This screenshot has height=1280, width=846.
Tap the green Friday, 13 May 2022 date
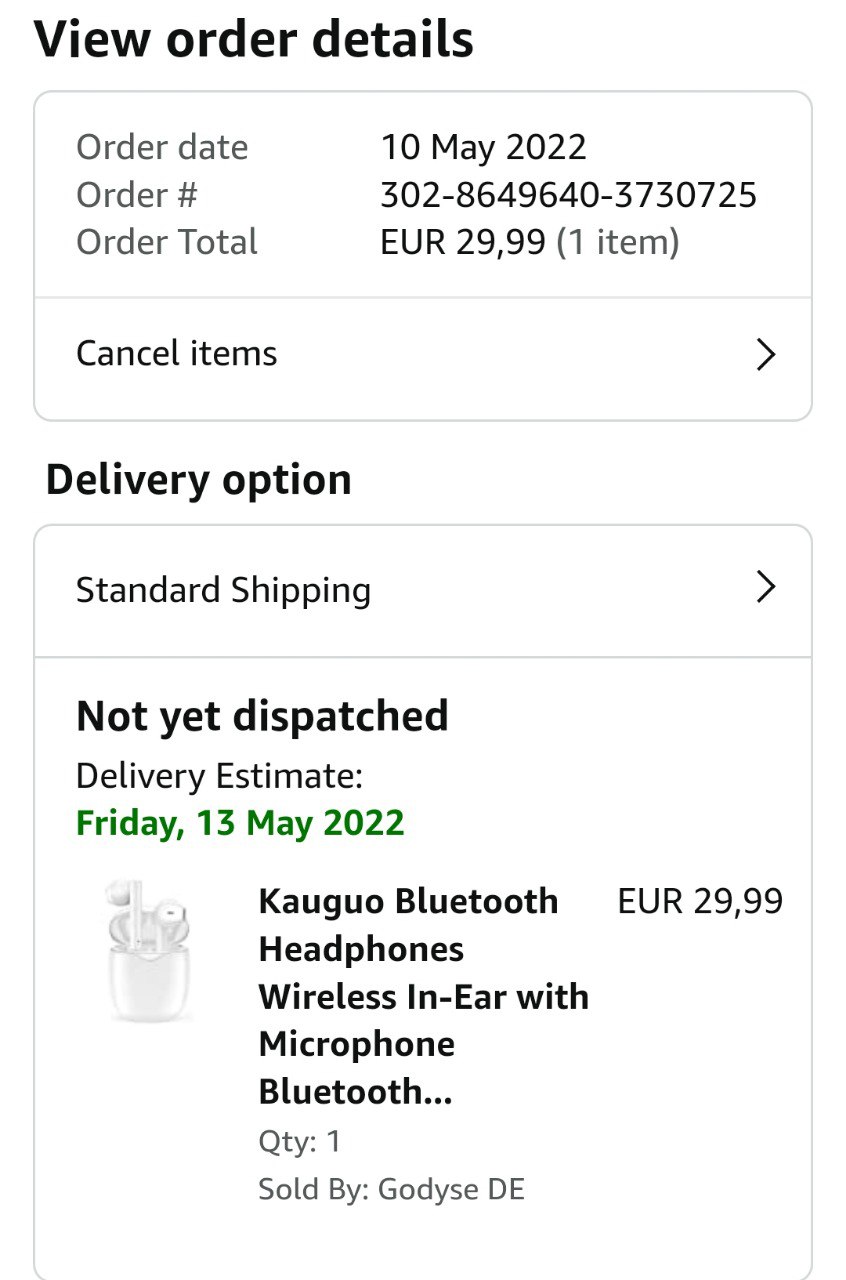pos(240,823)
